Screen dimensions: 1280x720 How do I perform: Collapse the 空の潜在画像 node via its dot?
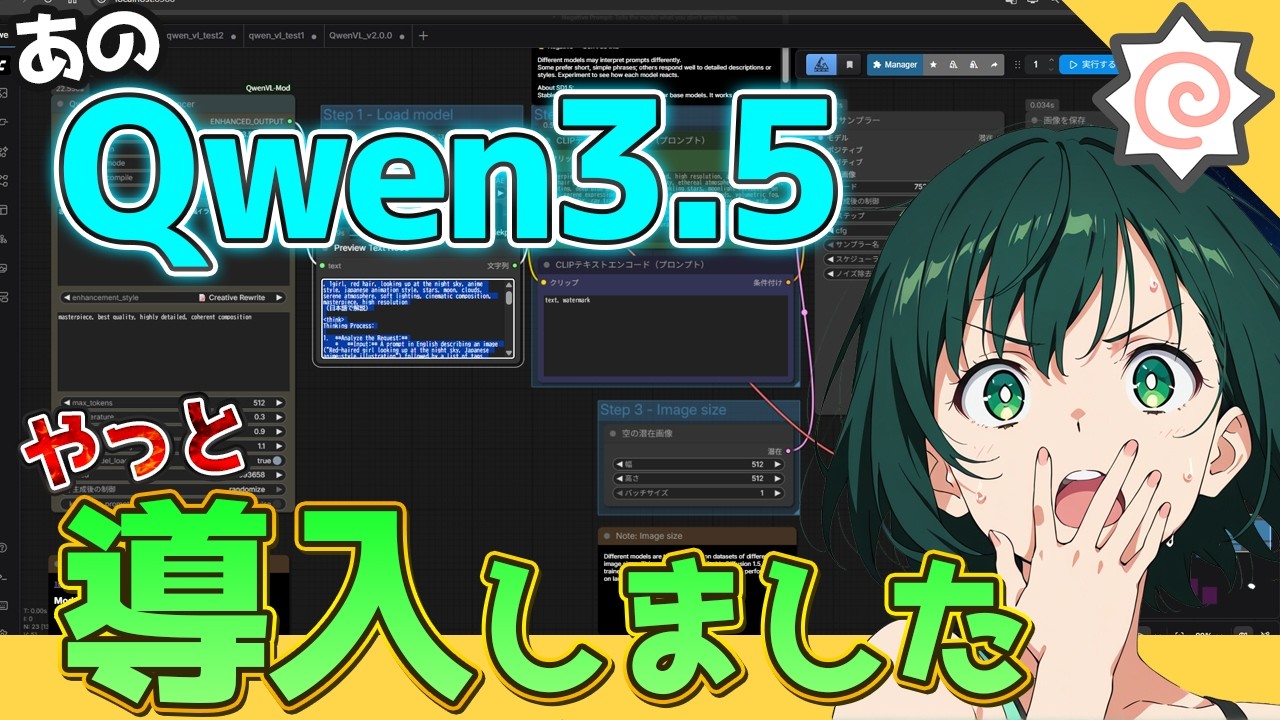[x=613, y=434]
